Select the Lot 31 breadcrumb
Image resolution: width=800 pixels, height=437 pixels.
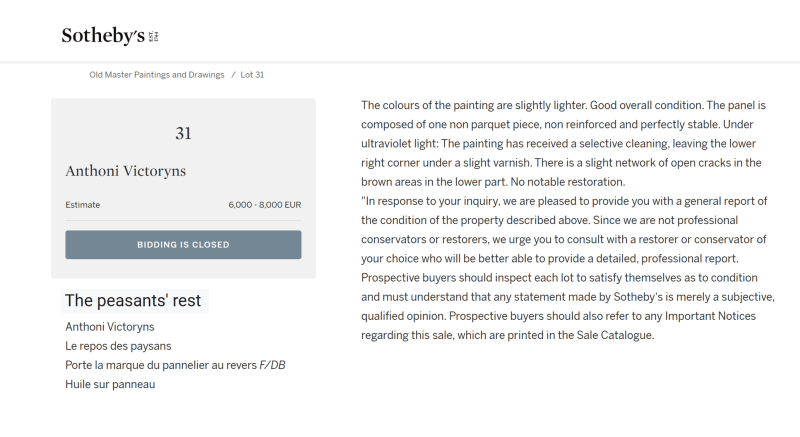point(252,75)
